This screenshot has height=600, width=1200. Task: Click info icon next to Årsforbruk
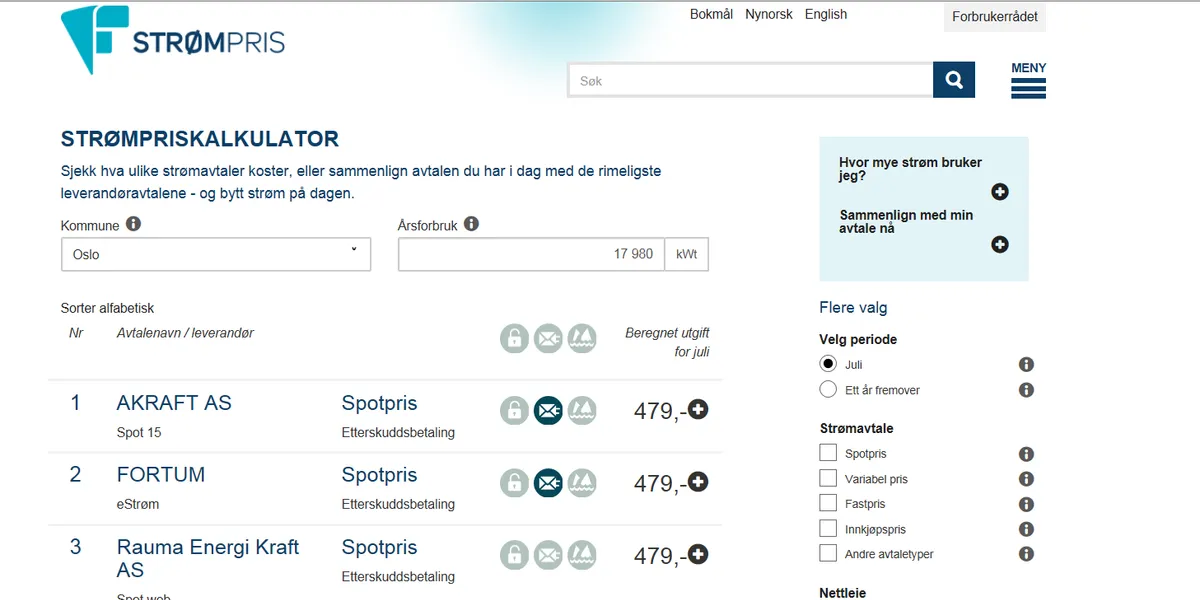tap(471, 224)
